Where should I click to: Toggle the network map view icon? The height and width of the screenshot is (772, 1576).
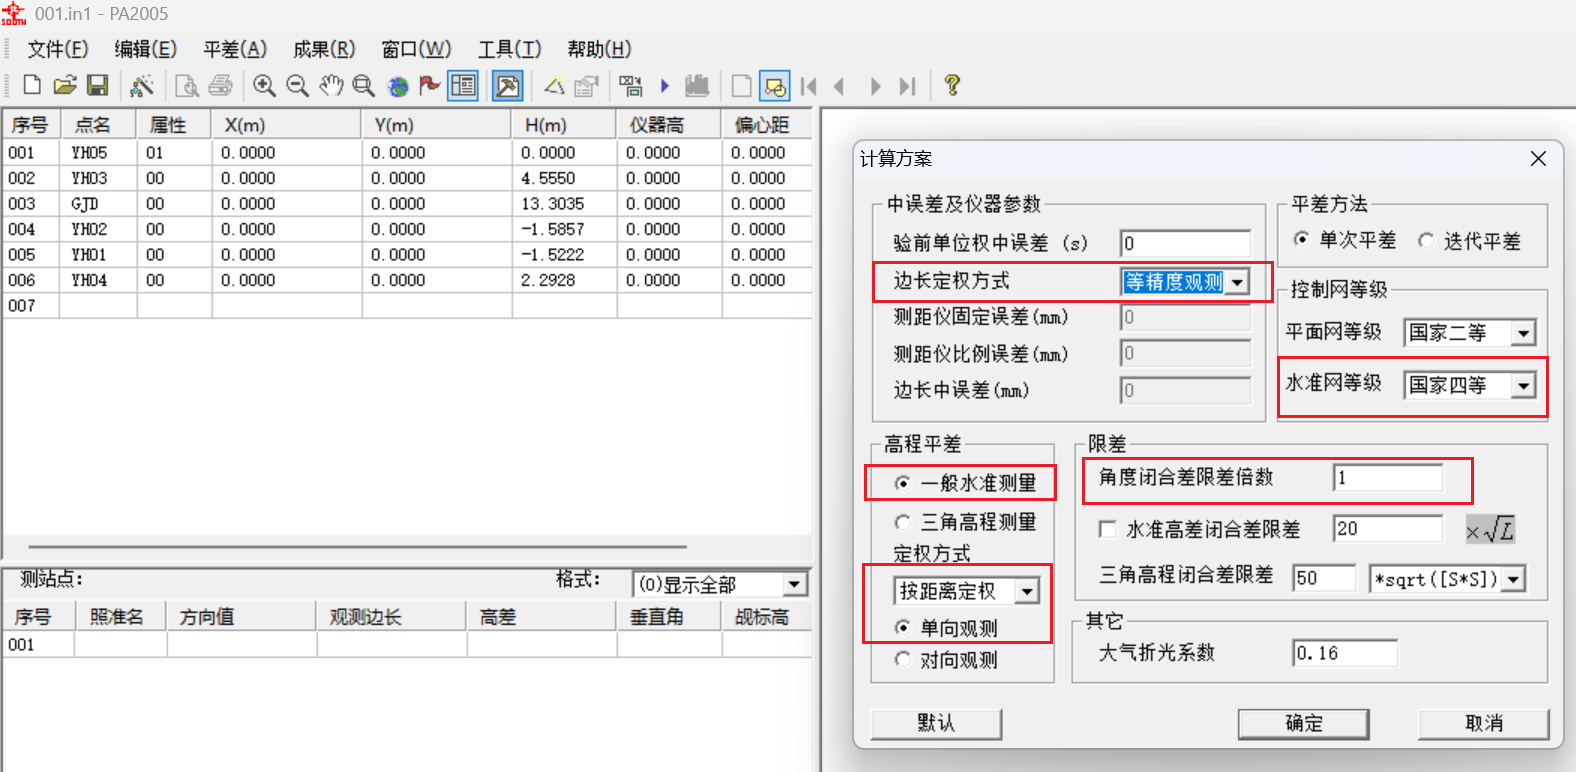[x=508, y=86]
